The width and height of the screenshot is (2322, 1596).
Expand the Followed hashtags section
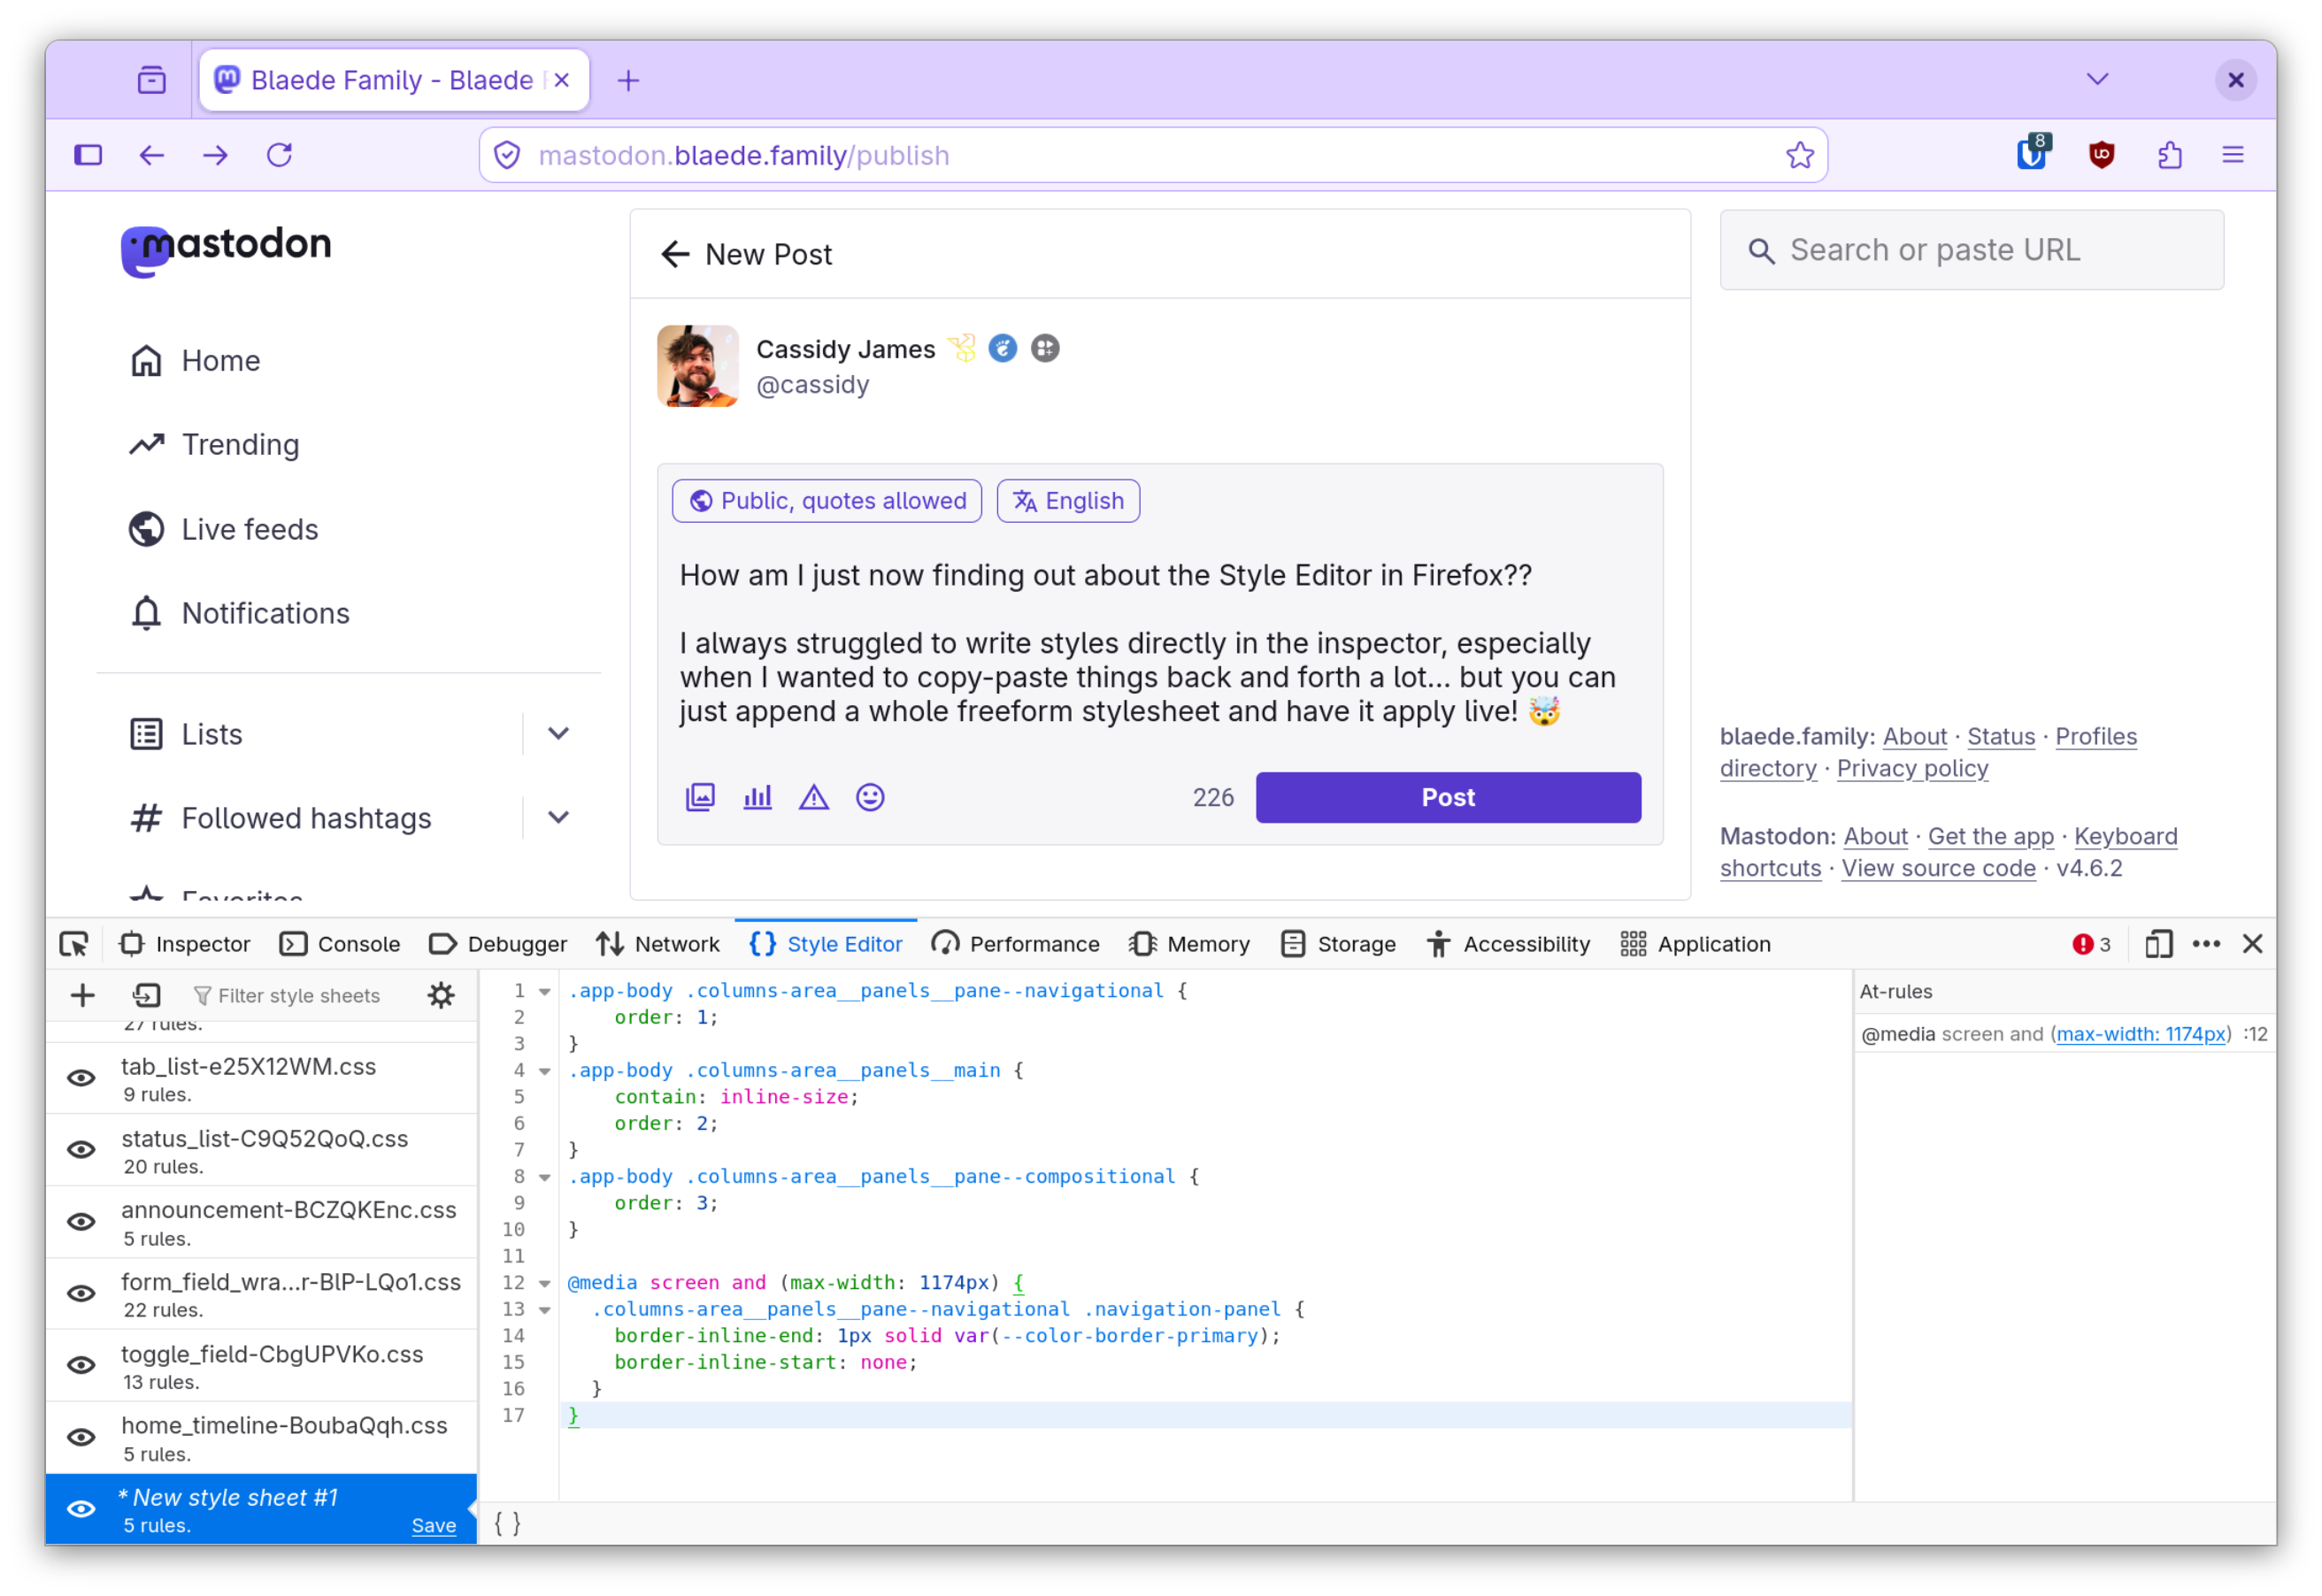tap(559, 818)
